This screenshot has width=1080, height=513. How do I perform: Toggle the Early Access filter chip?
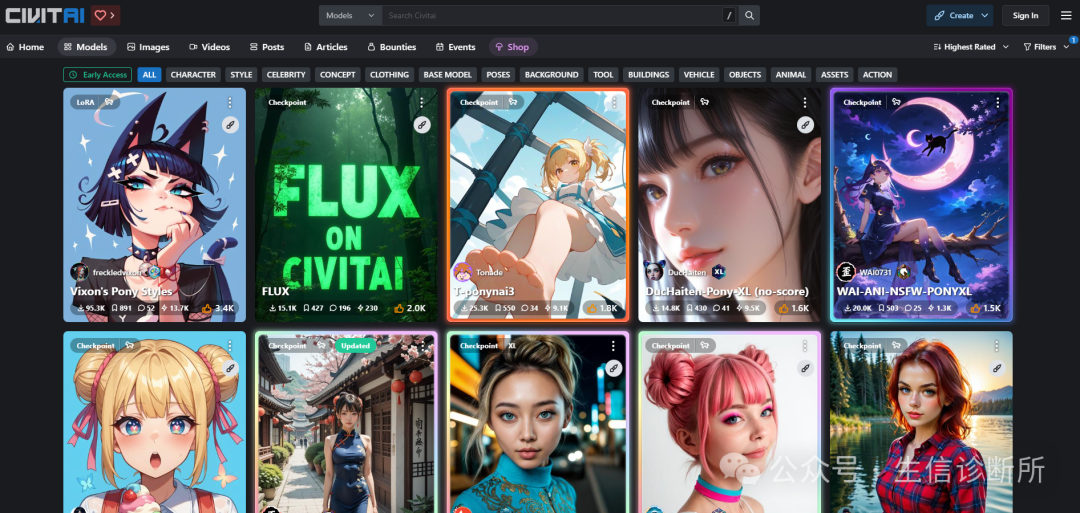point(98,74)
